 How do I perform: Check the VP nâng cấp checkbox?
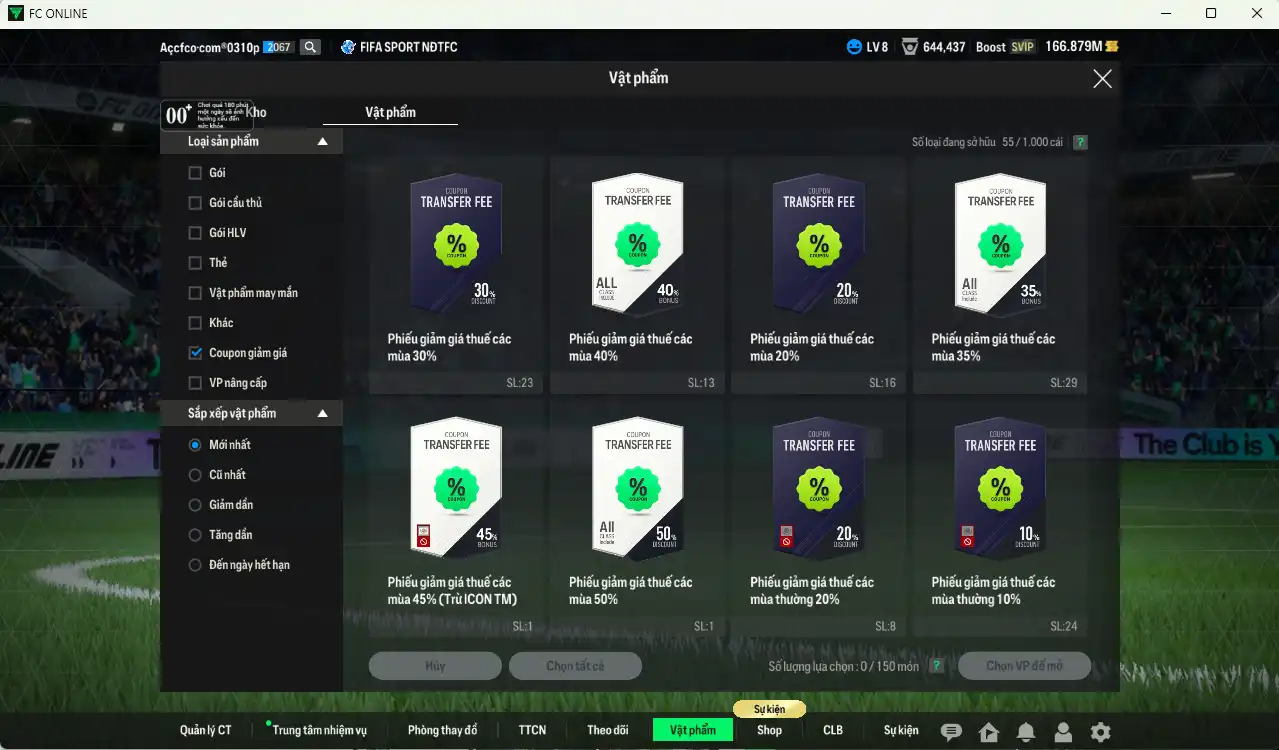tap(195, 383)
